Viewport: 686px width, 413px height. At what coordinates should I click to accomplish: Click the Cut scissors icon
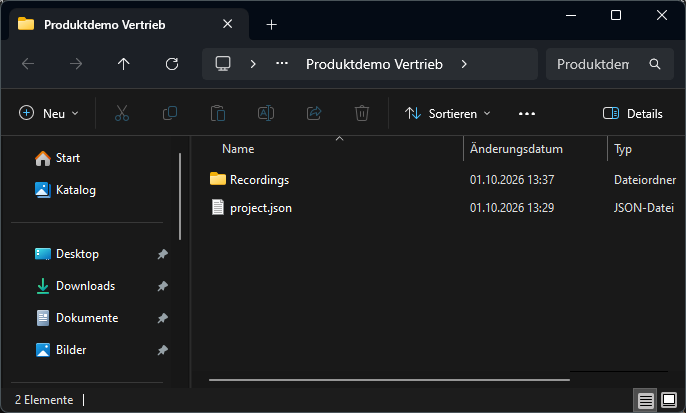pyautogui.click(x=122, y=113)
